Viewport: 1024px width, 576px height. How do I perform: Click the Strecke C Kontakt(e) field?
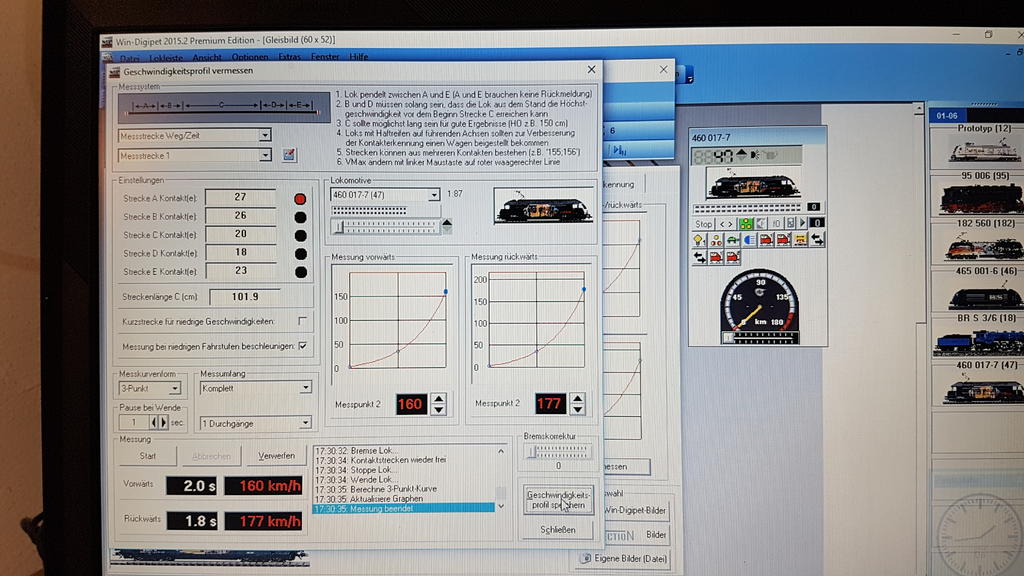(240, 234)
